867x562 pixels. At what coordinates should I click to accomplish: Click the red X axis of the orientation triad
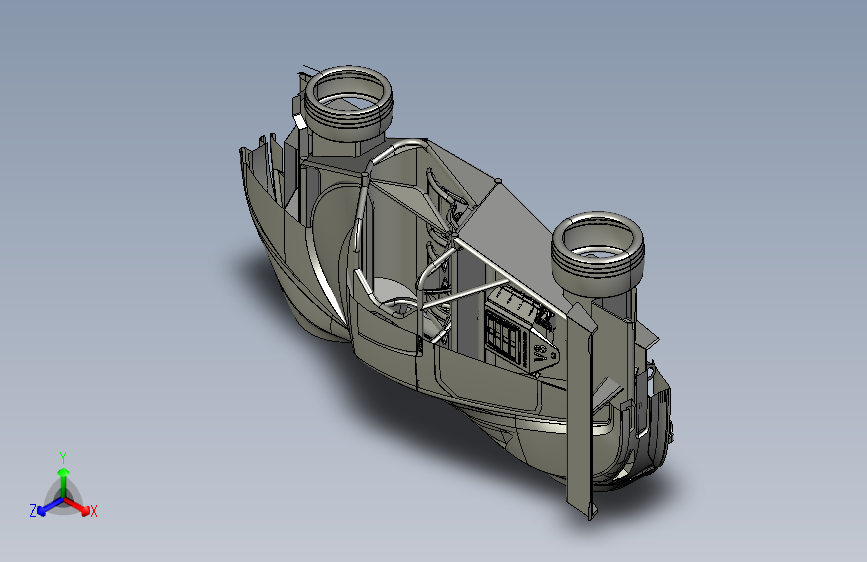(77, 506)
